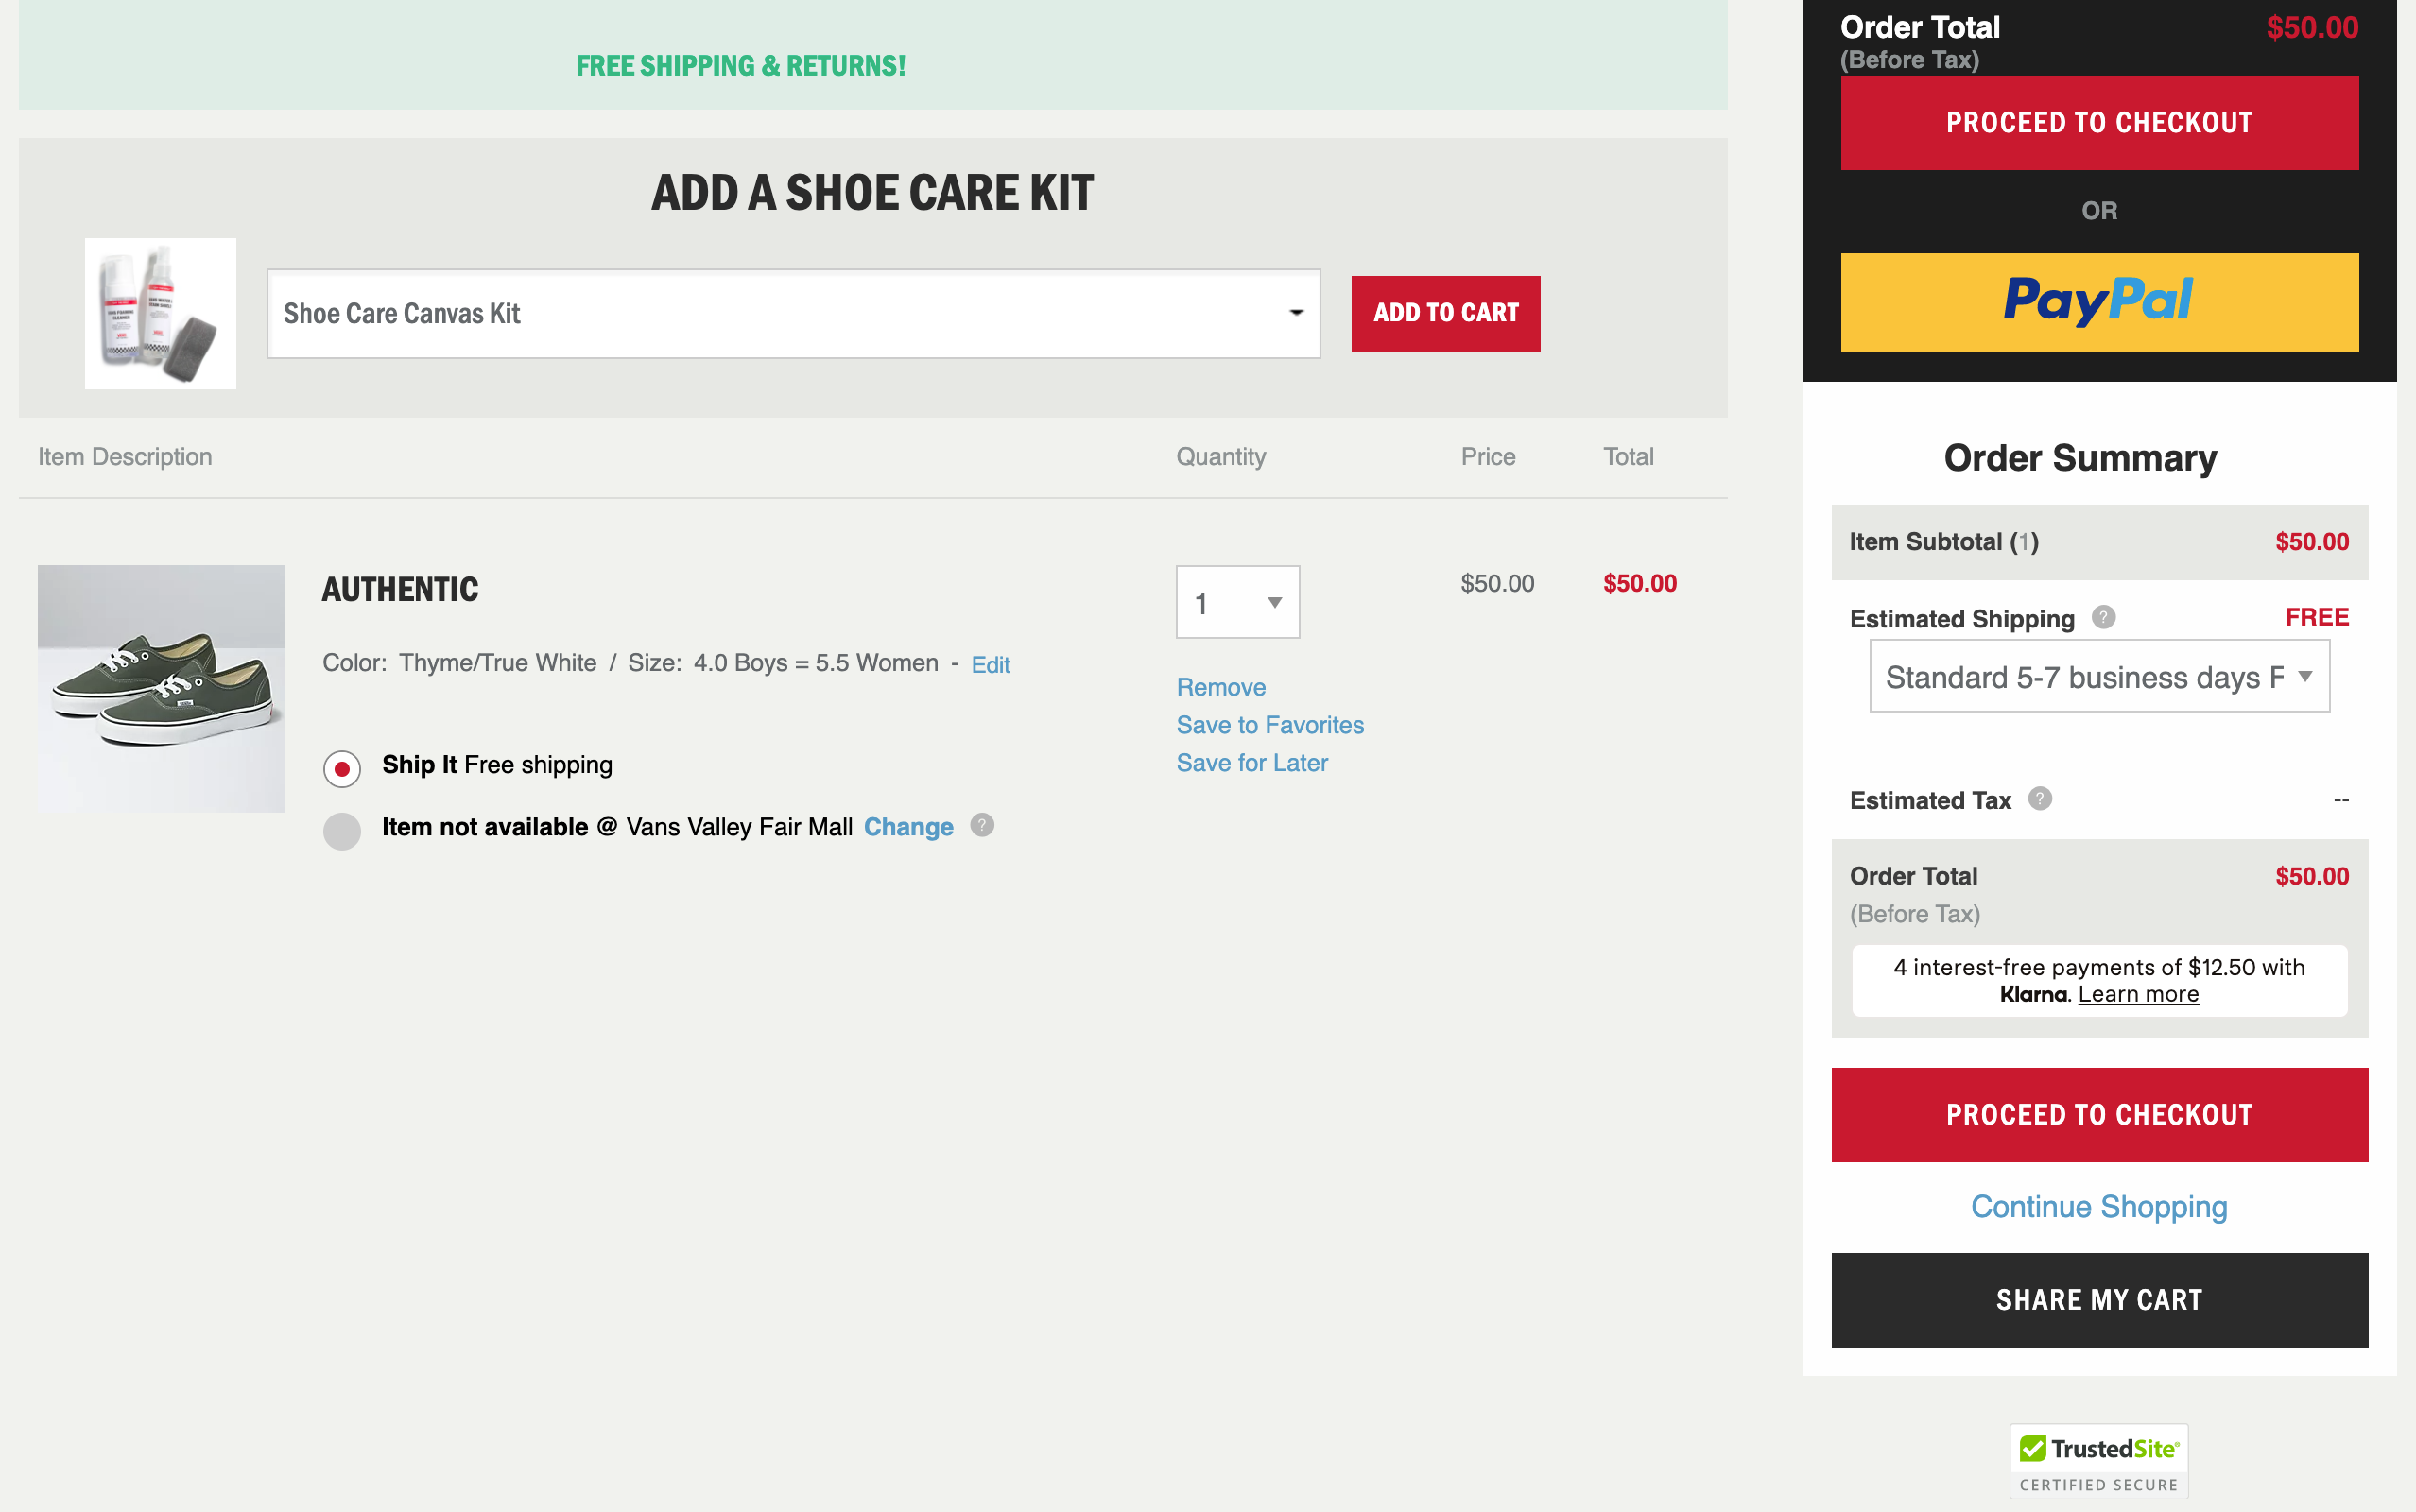
Task: Open the quantity dropdown for Authentic
Action: 1237,602
